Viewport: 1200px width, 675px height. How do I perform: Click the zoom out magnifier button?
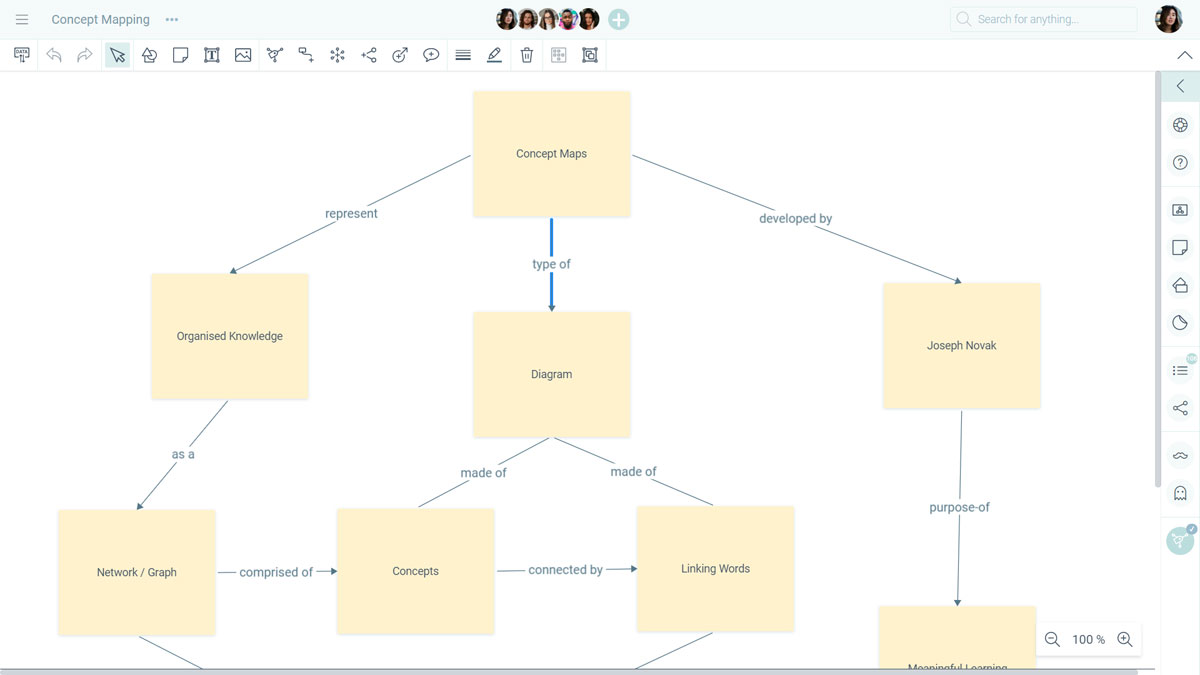pyautogui.click(x=1052, y=639)
